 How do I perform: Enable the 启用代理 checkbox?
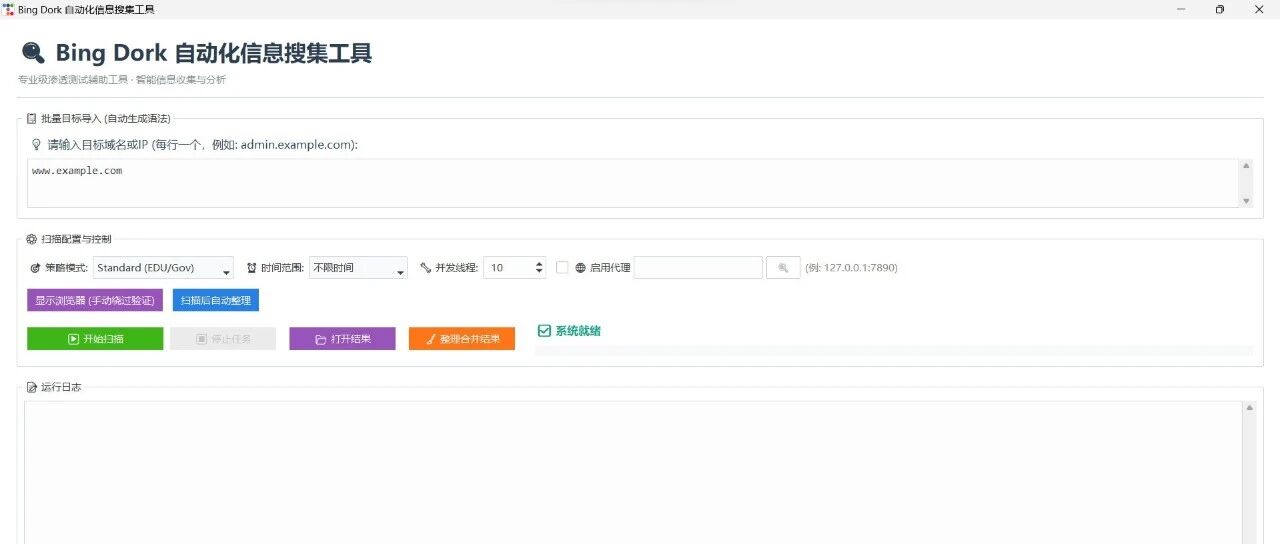pos(562,268)
